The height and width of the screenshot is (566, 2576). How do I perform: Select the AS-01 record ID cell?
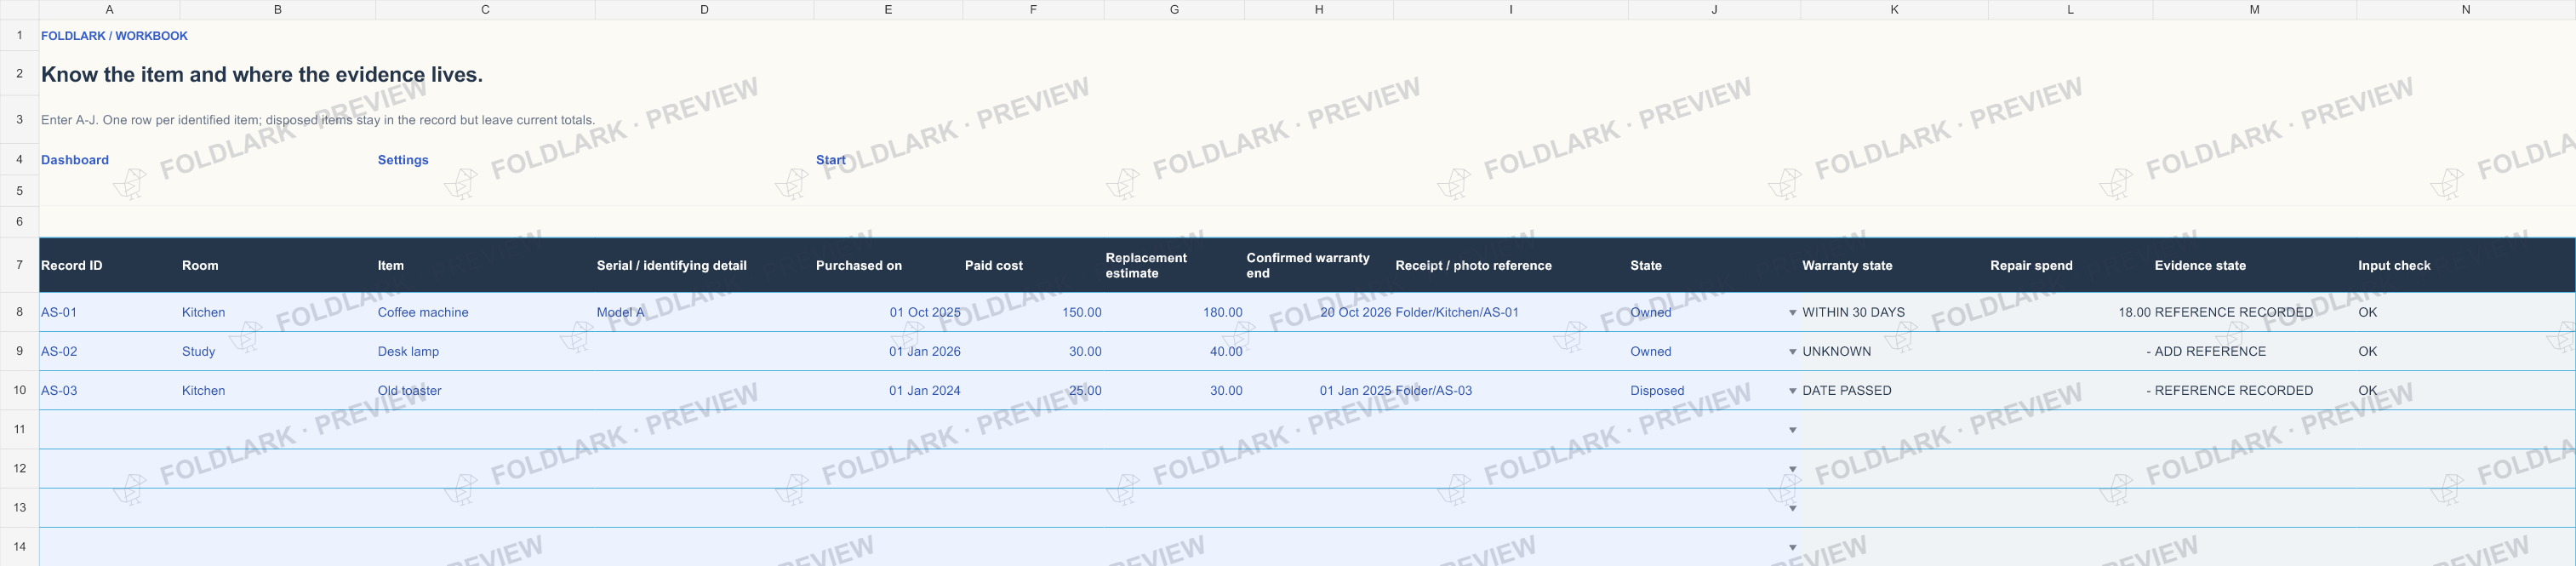[109, 312]
